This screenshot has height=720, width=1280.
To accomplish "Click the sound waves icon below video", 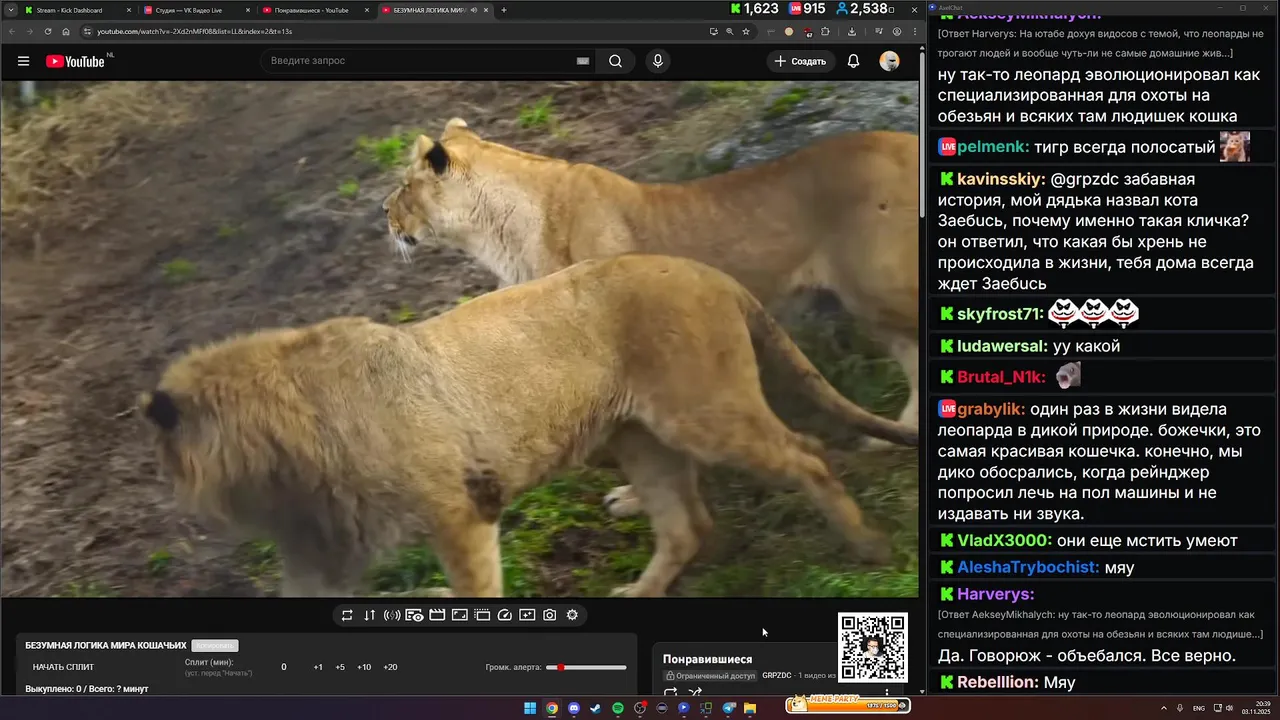I will [x=392, y=615].
